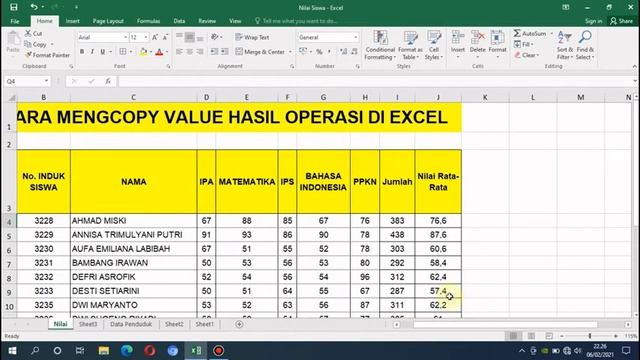The width and height of the screenshot is (640, 360).
Task: Click the Increase Indent icon
Action: click(225, 52)
